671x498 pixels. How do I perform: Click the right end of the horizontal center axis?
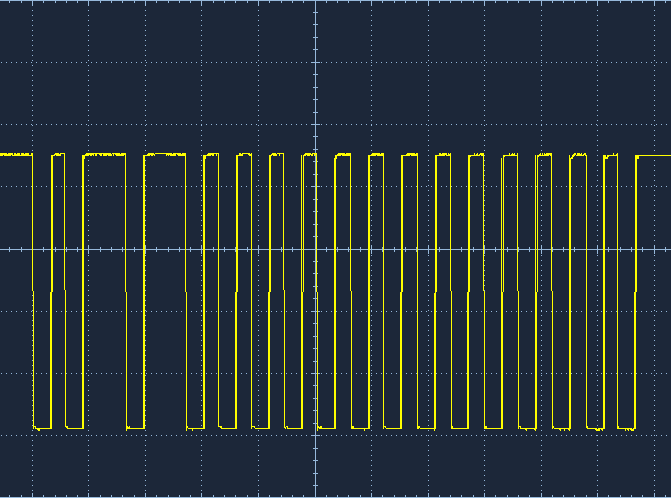click(x=668, y=249)
